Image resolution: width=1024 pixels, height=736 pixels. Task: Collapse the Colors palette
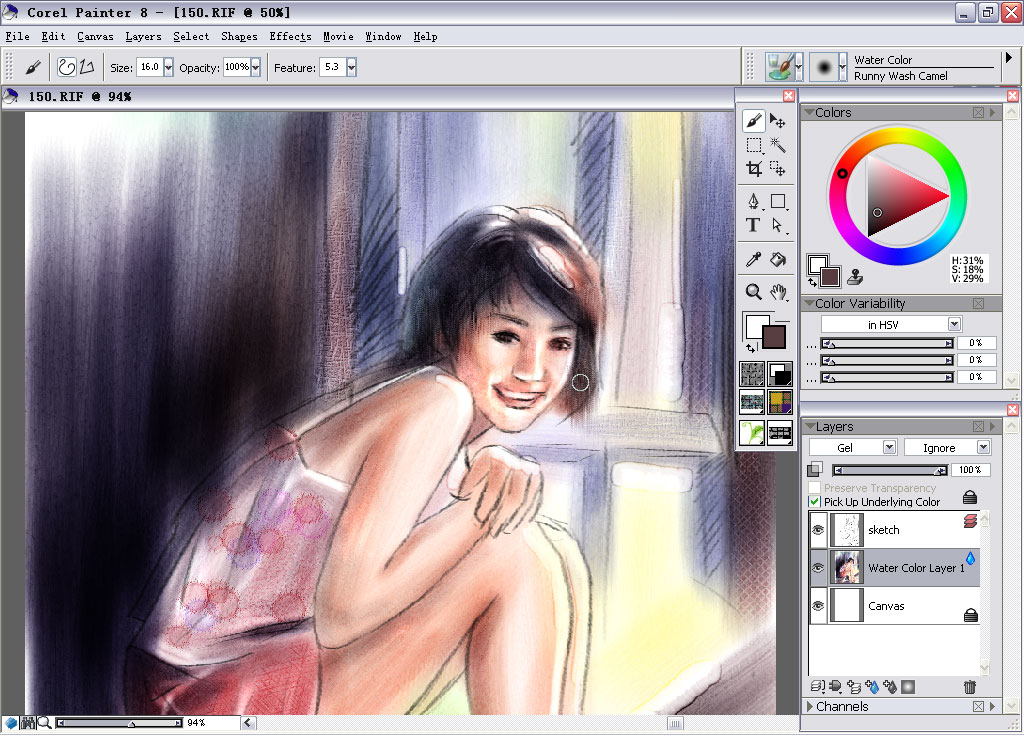point(809,112)
